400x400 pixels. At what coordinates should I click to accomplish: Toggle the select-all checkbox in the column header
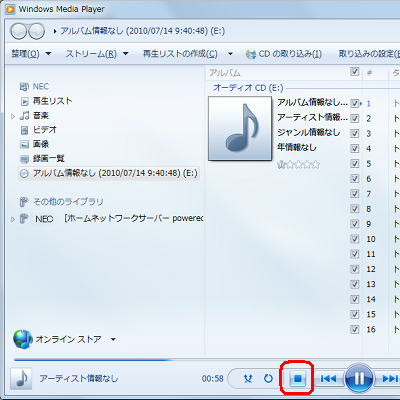(x=355, y=72)
